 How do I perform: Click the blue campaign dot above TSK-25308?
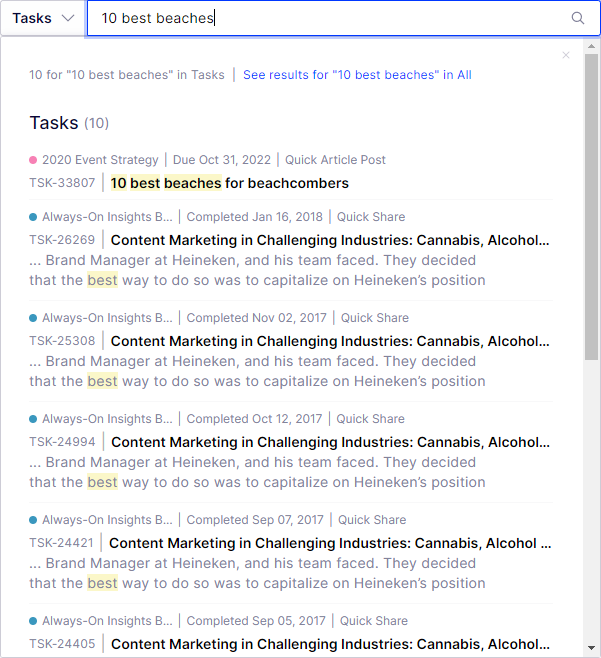[x=33, y=318]
